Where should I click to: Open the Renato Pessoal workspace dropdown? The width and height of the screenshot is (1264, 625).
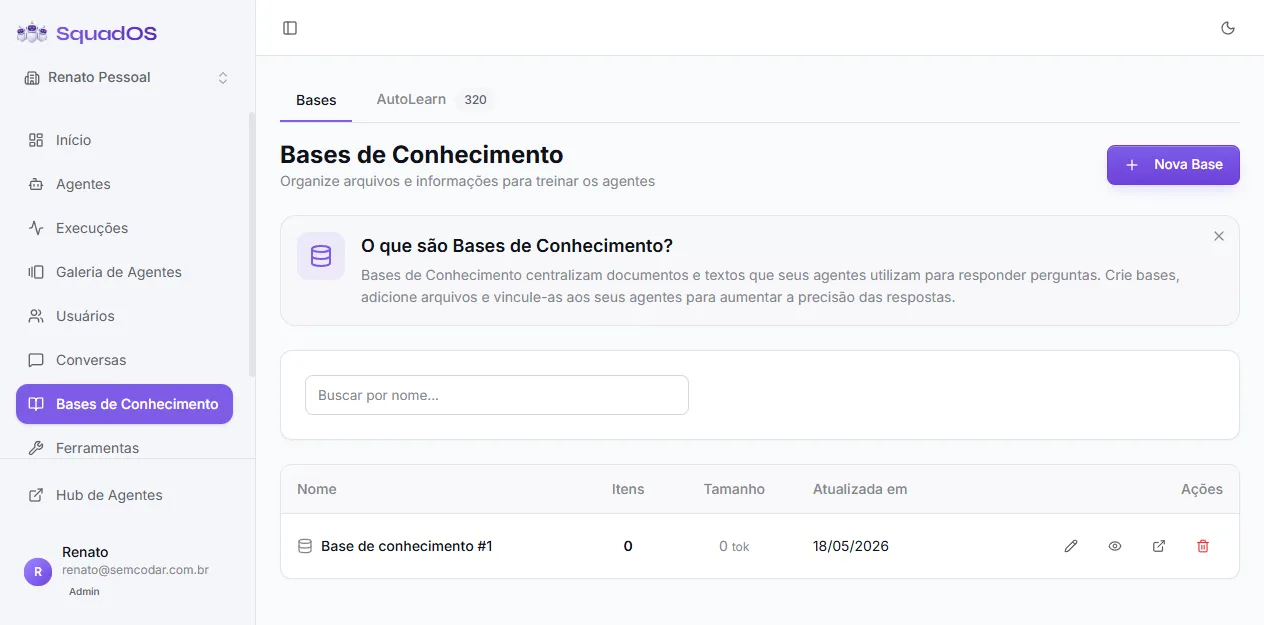coord(126,77)
